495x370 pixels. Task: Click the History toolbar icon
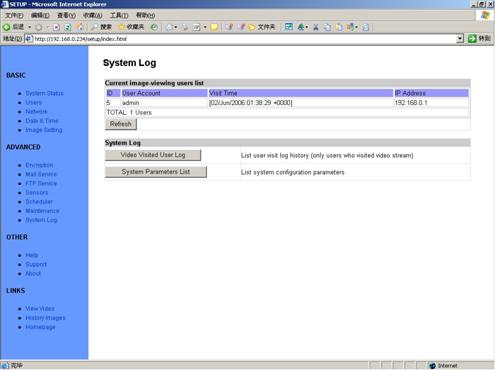coord(154,27)
